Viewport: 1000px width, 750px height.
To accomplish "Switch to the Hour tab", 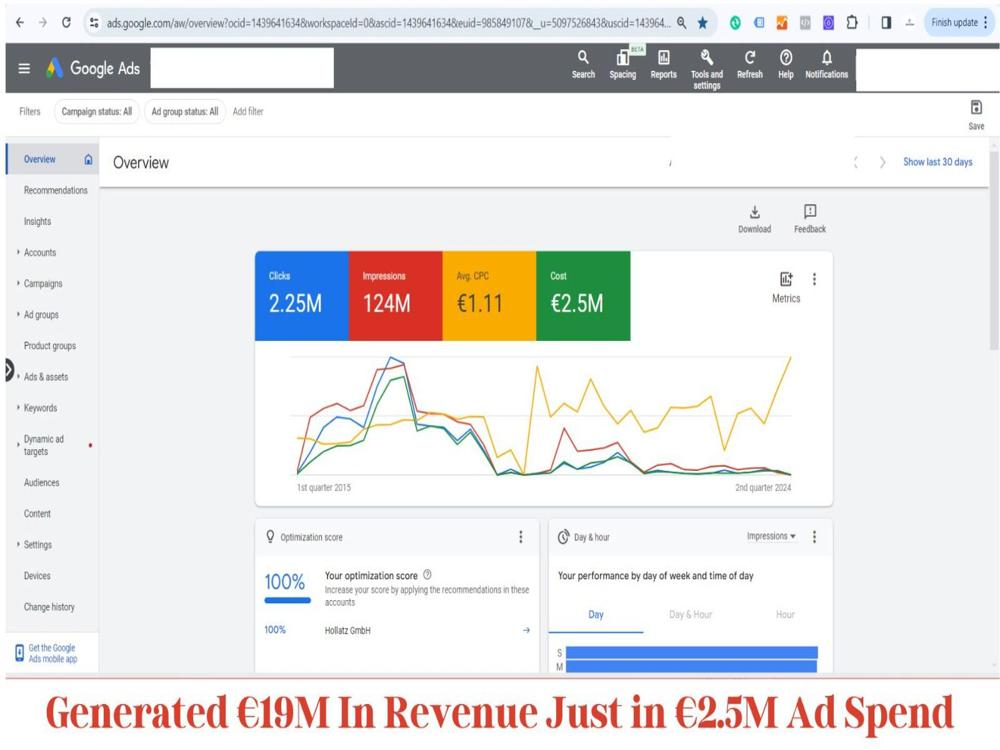I will point(785,615).
